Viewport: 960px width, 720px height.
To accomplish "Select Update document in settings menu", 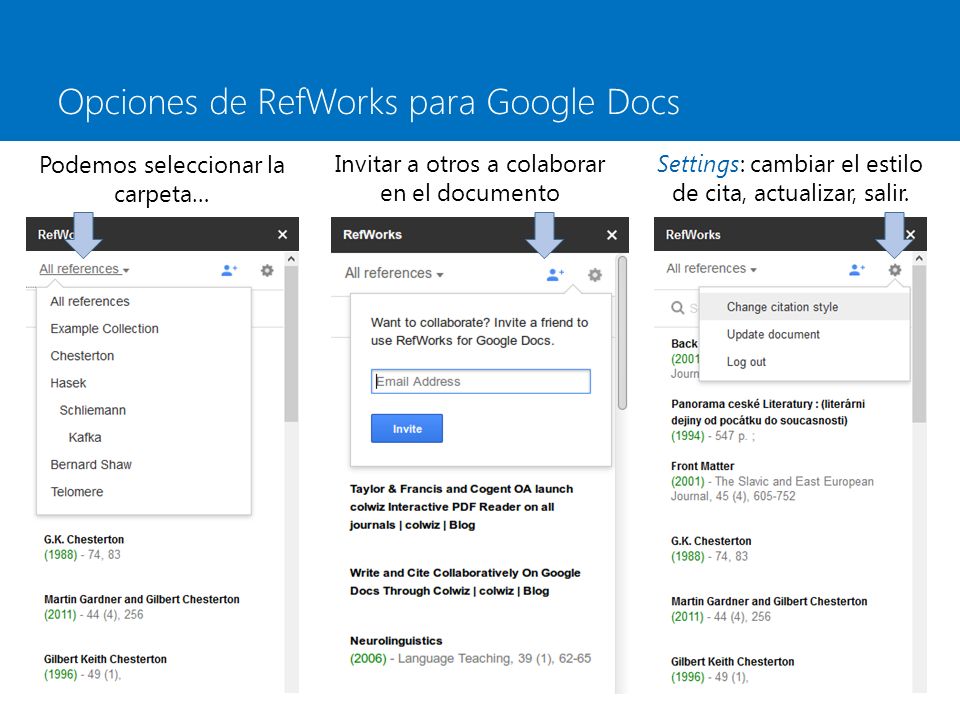I will pos(804,334).
